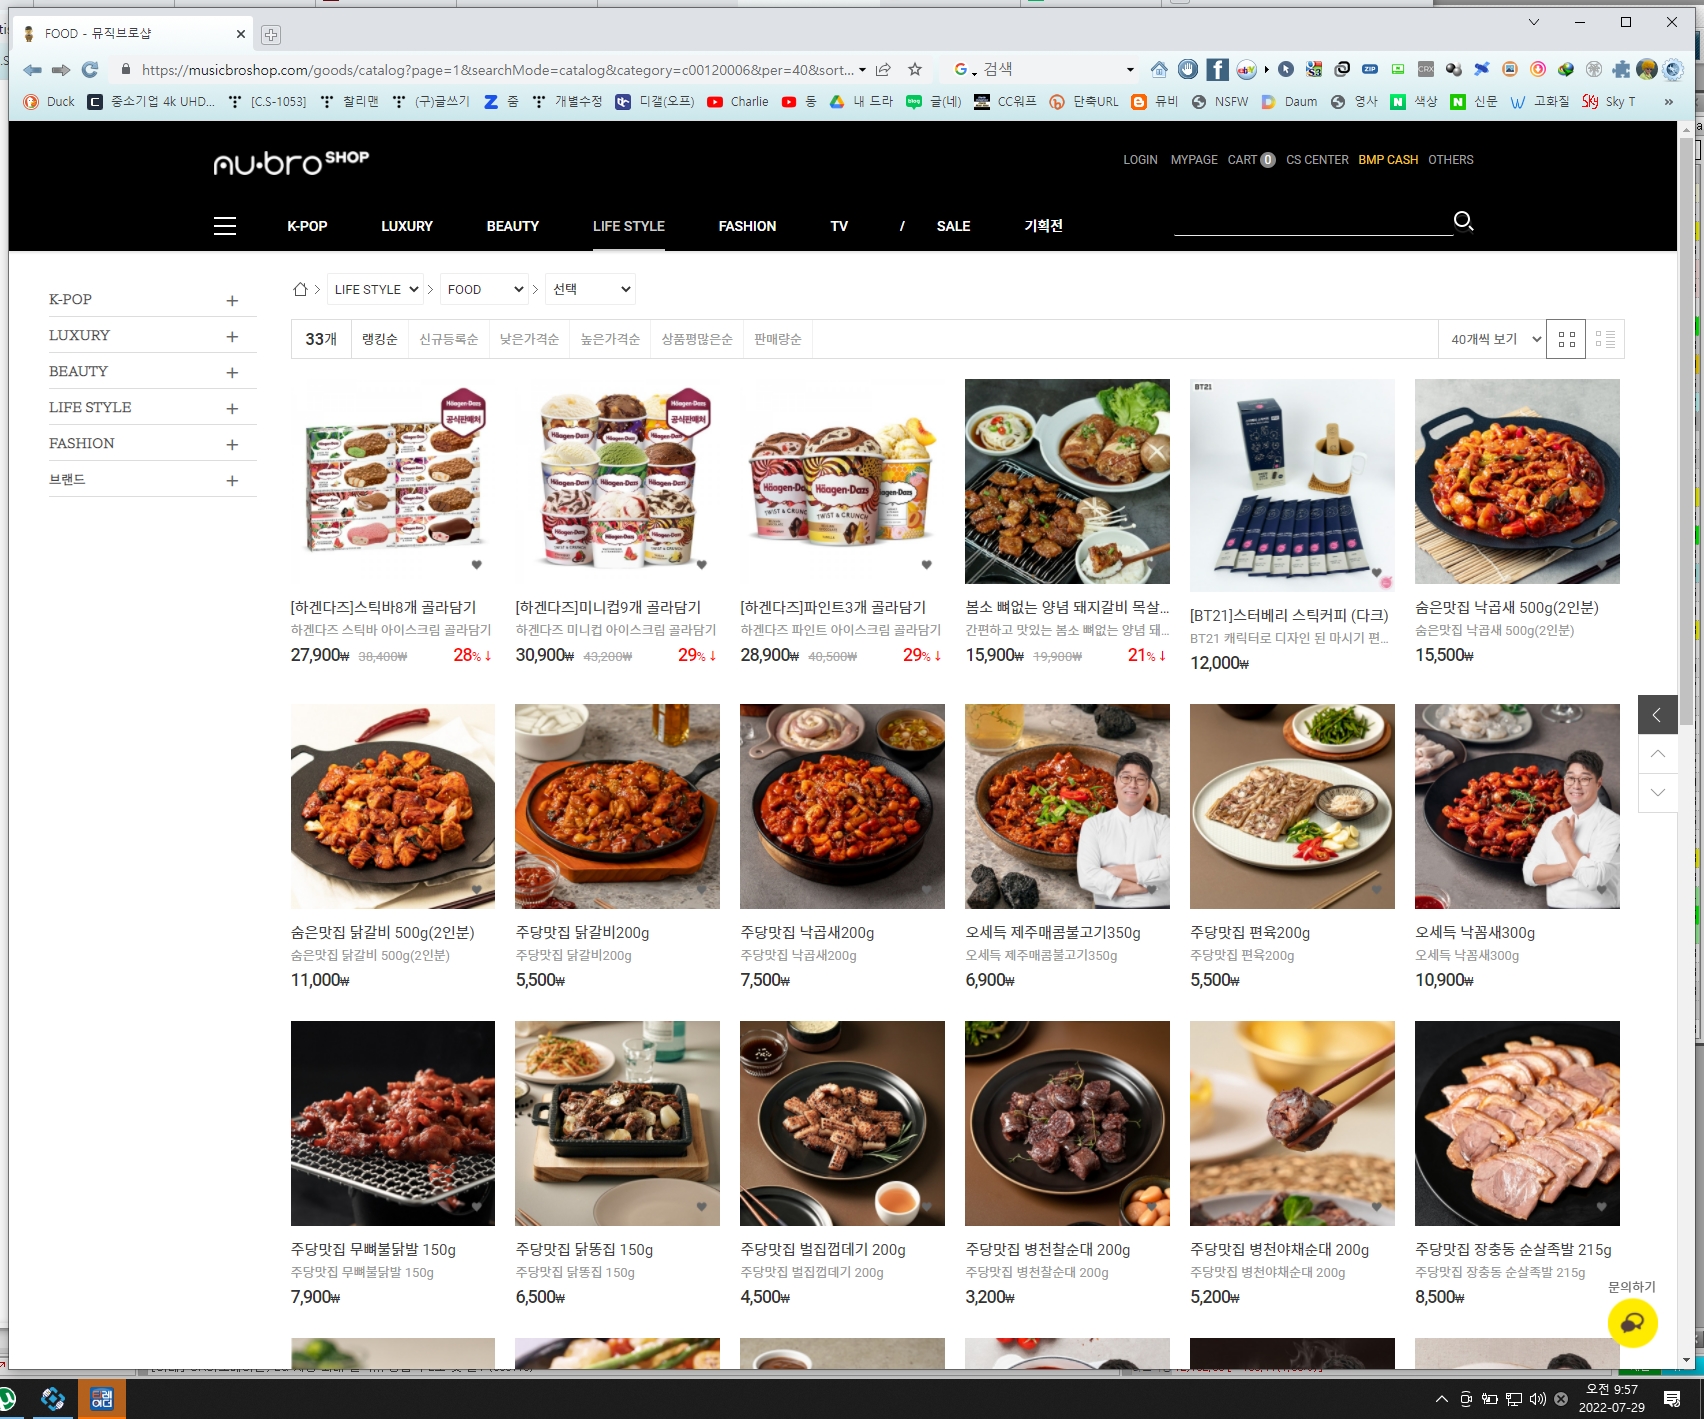Reload the page with refresh icon
This screenshot has height=1419, width=1704.
pyautogui.click(x=90, y=69)
